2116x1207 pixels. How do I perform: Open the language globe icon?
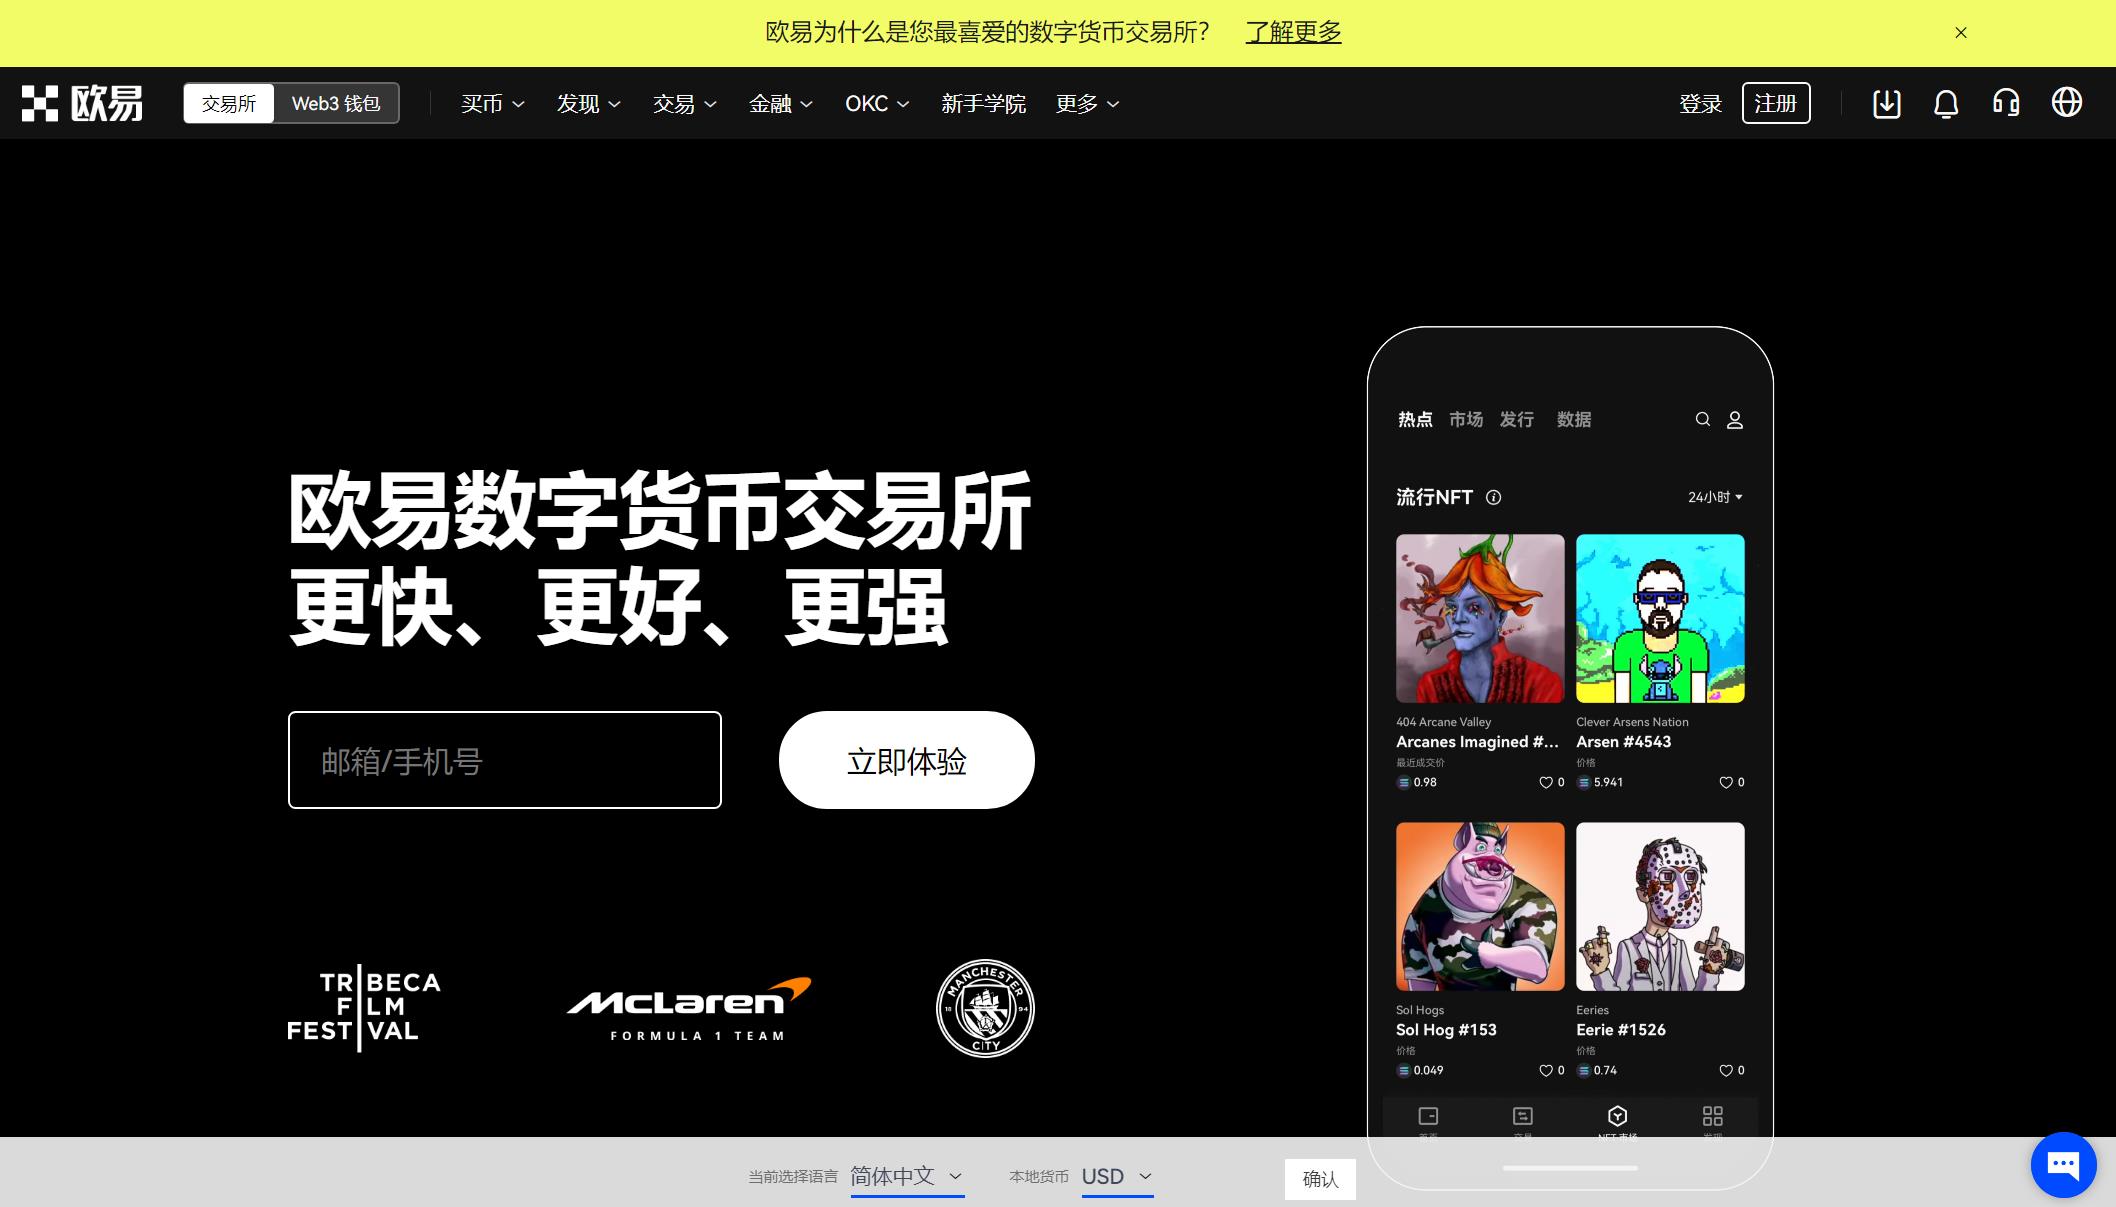(2066, 103)
